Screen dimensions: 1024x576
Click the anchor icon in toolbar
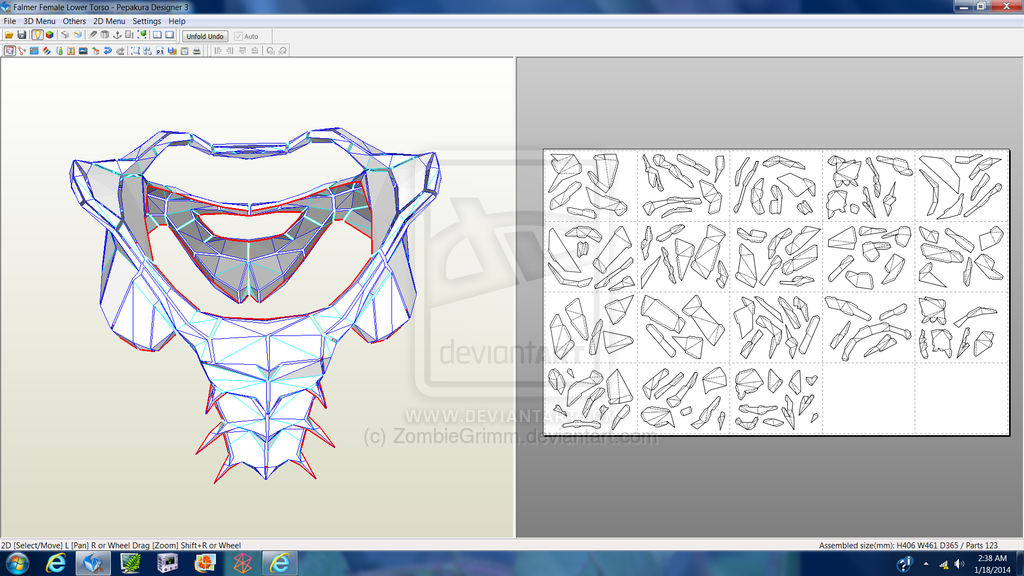(x=118, y=35)
